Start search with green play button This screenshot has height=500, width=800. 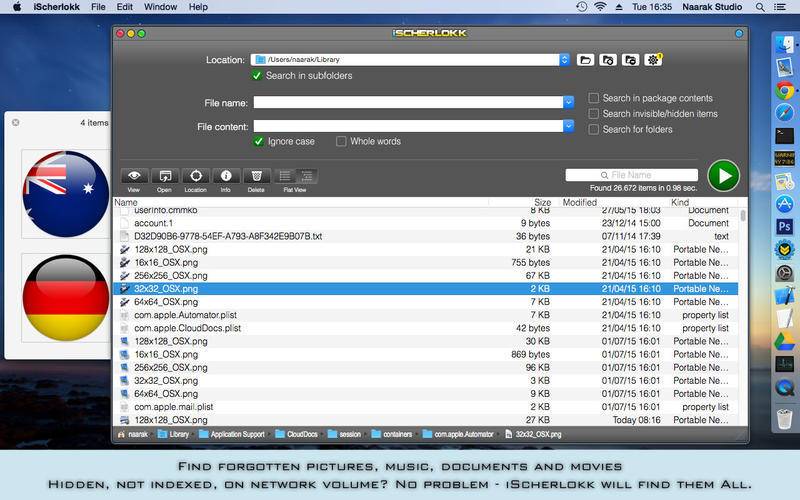coord(723,176)
